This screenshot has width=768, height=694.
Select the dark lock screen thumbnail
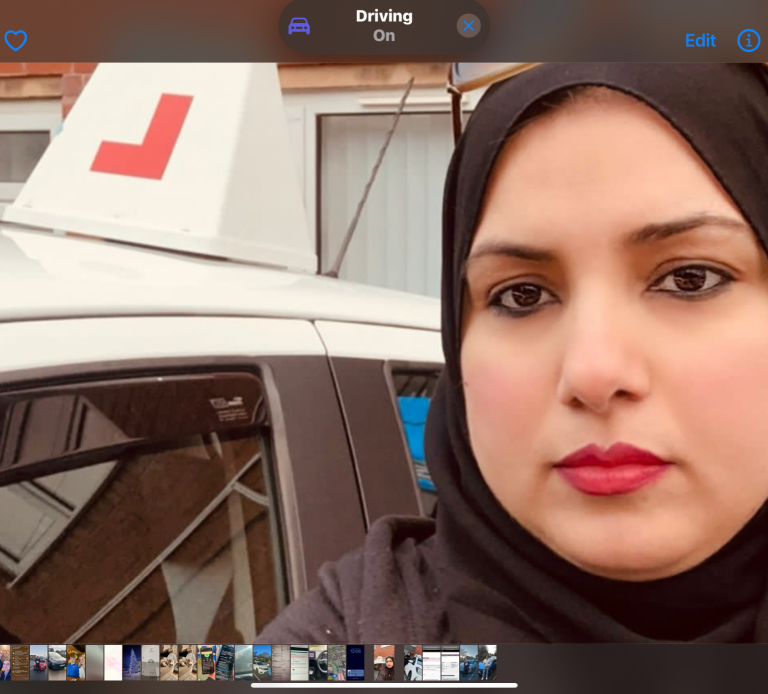(355, 663)
